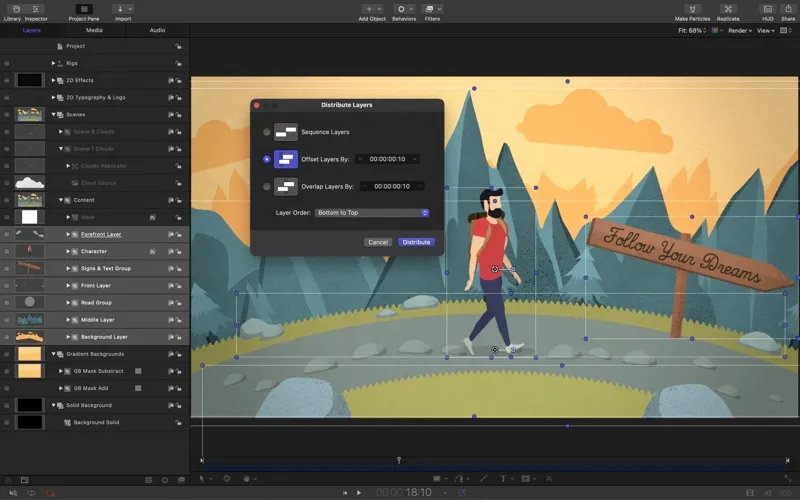The height and width of the screenshot is (500, 800).
Task: Click the record animation red button
Action: click(x=50, y=493)
